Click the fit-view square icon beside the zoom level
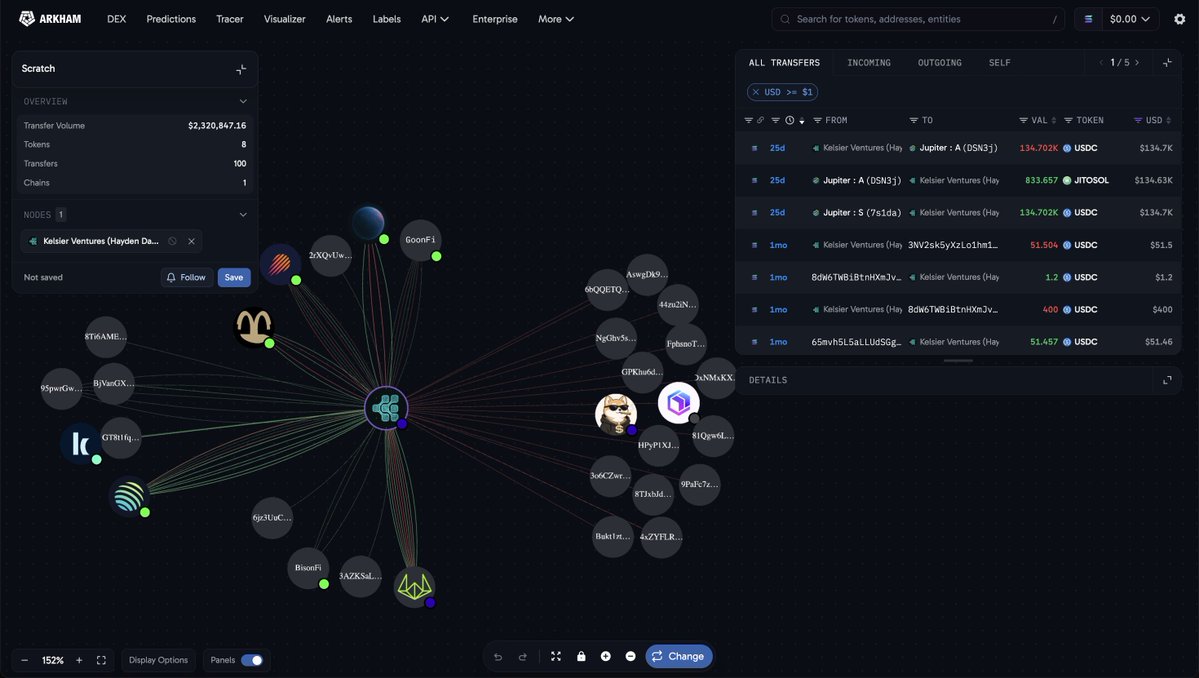The height and width of the screenshot is (678, 1199). (x=101, y=660)
